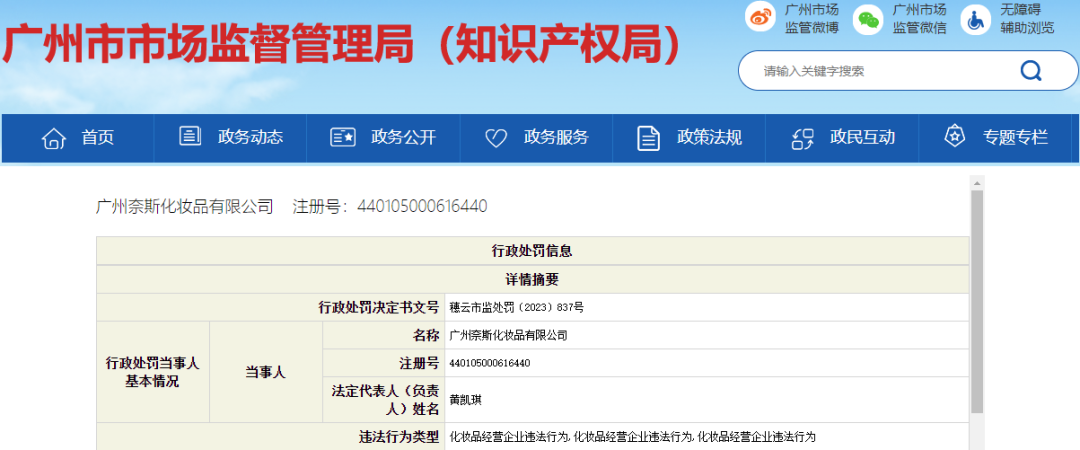Viewport: 1080px width, 450px height.
Task: Go to the 政务公开 menu item
Action: [403, 138]
